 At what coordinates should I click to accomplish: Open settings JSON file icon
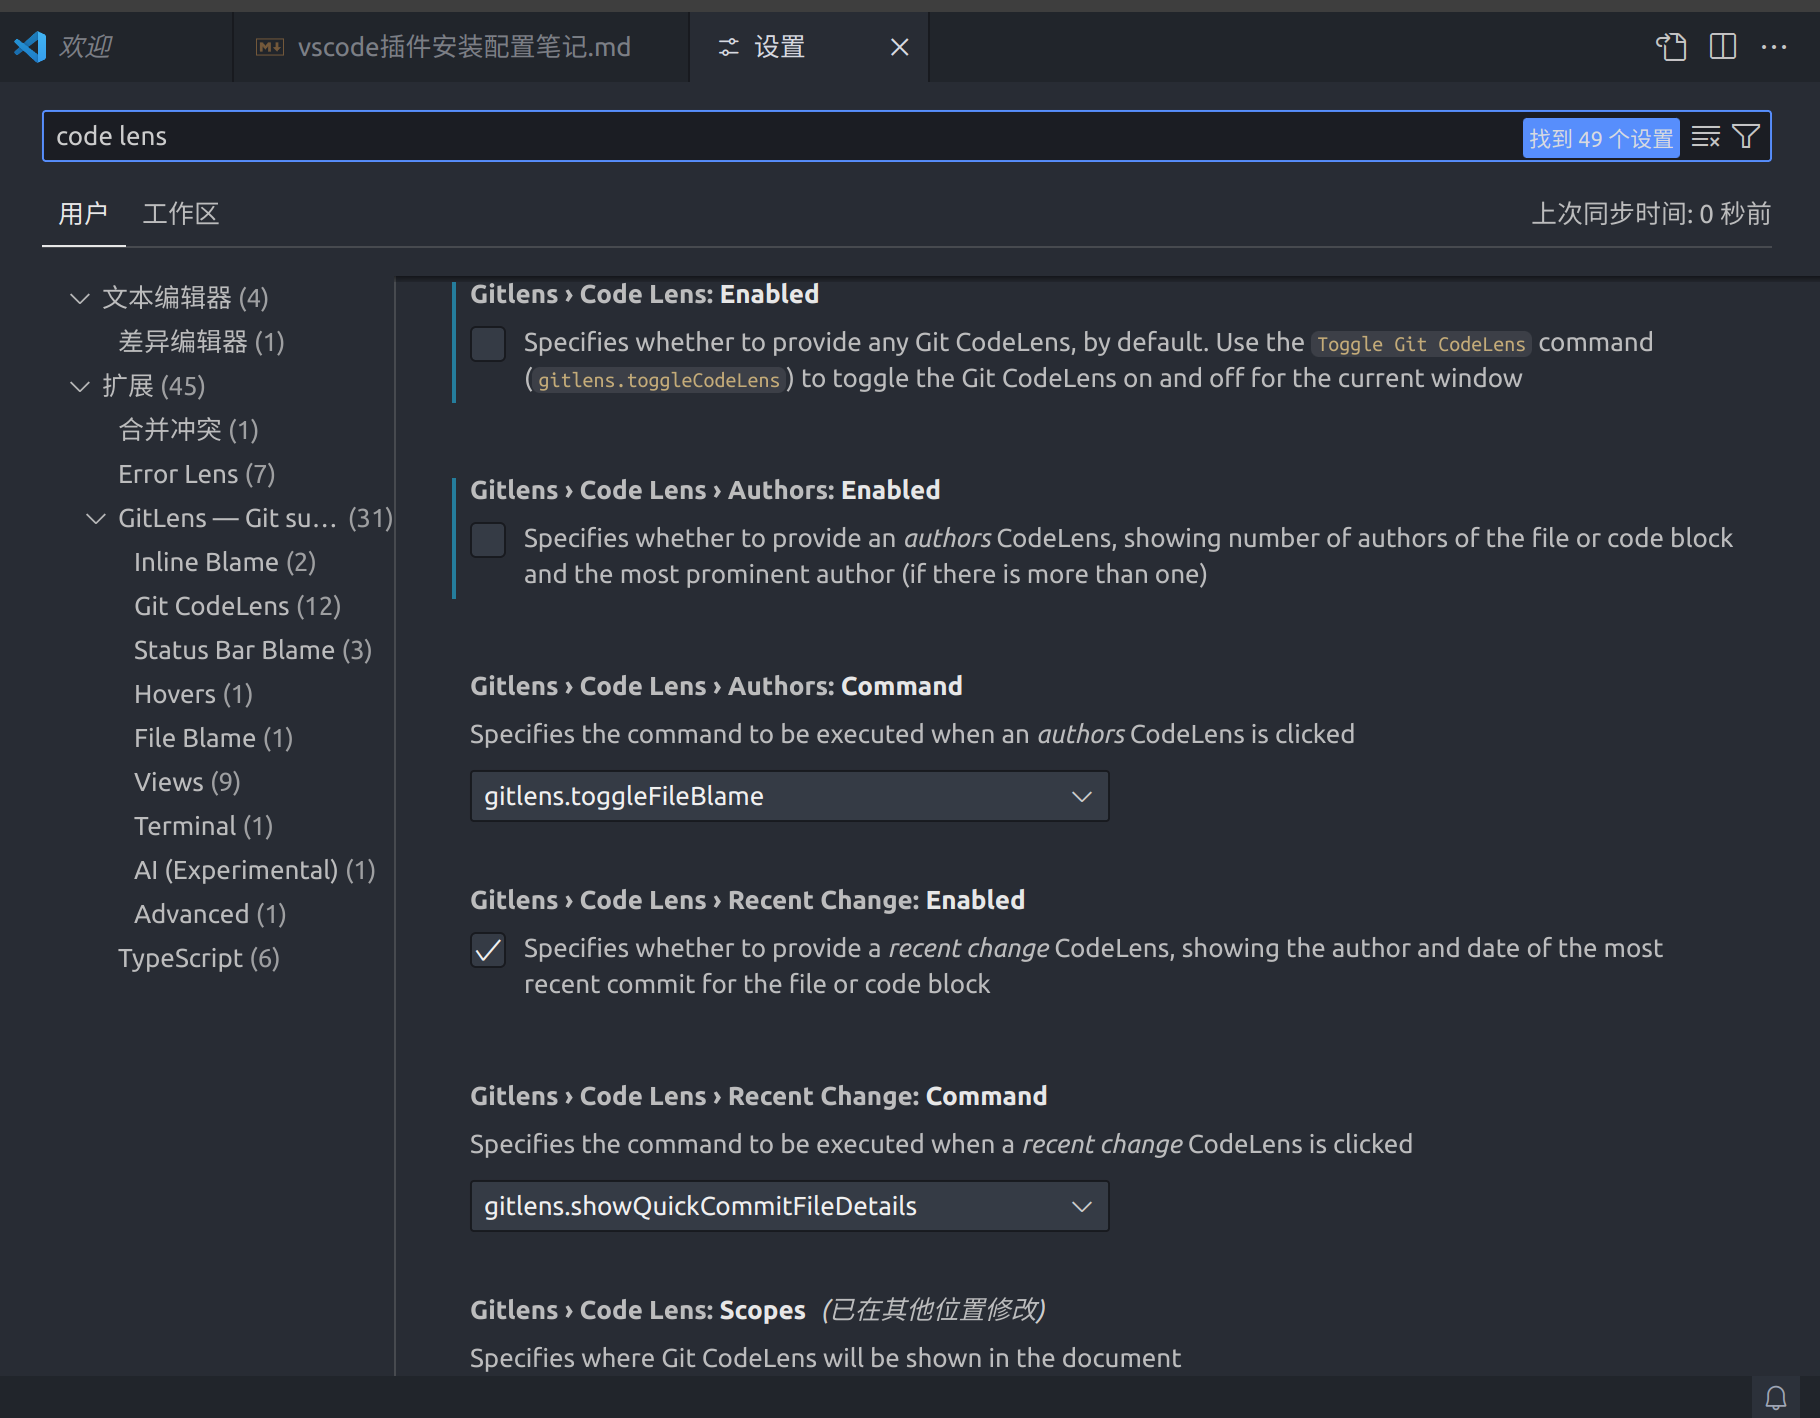pyautogui.click(x=1671, y=47)
